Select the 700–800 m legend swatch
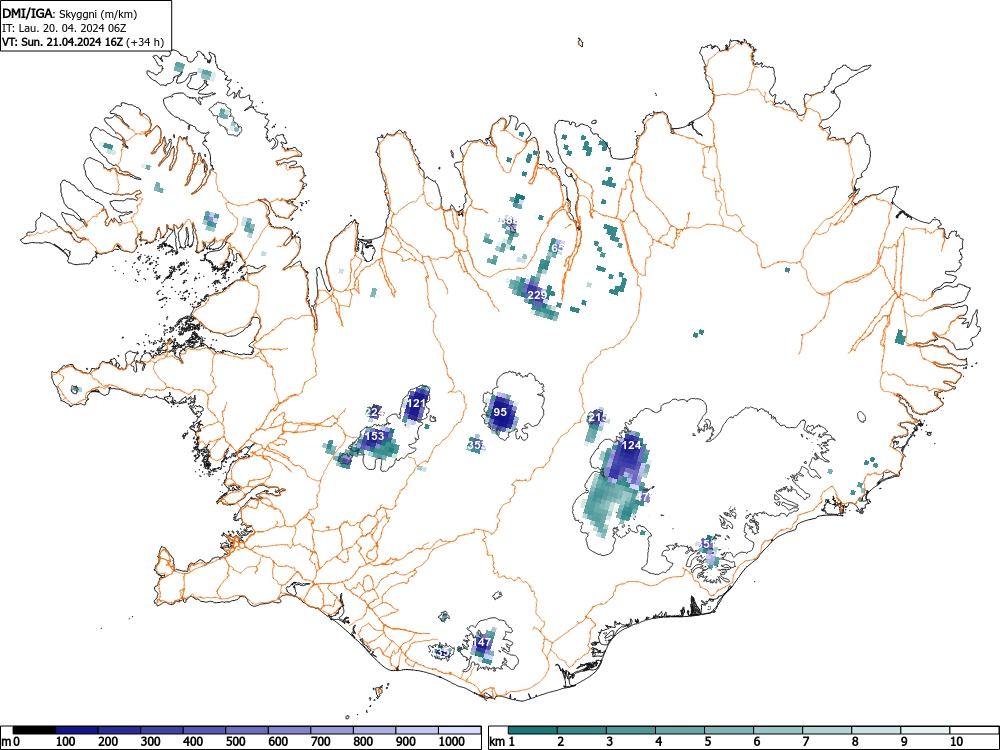This screenshot has width=1000, height=750. [x=332, y=730]
